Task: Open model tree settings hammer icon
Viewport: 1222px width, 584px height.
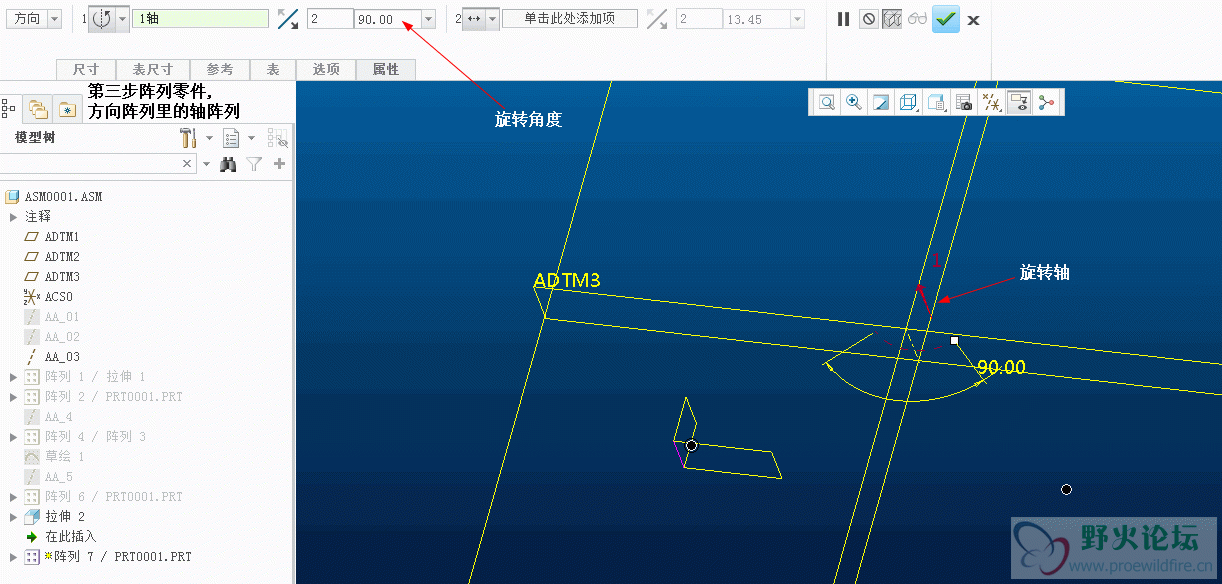Action: 187,138
